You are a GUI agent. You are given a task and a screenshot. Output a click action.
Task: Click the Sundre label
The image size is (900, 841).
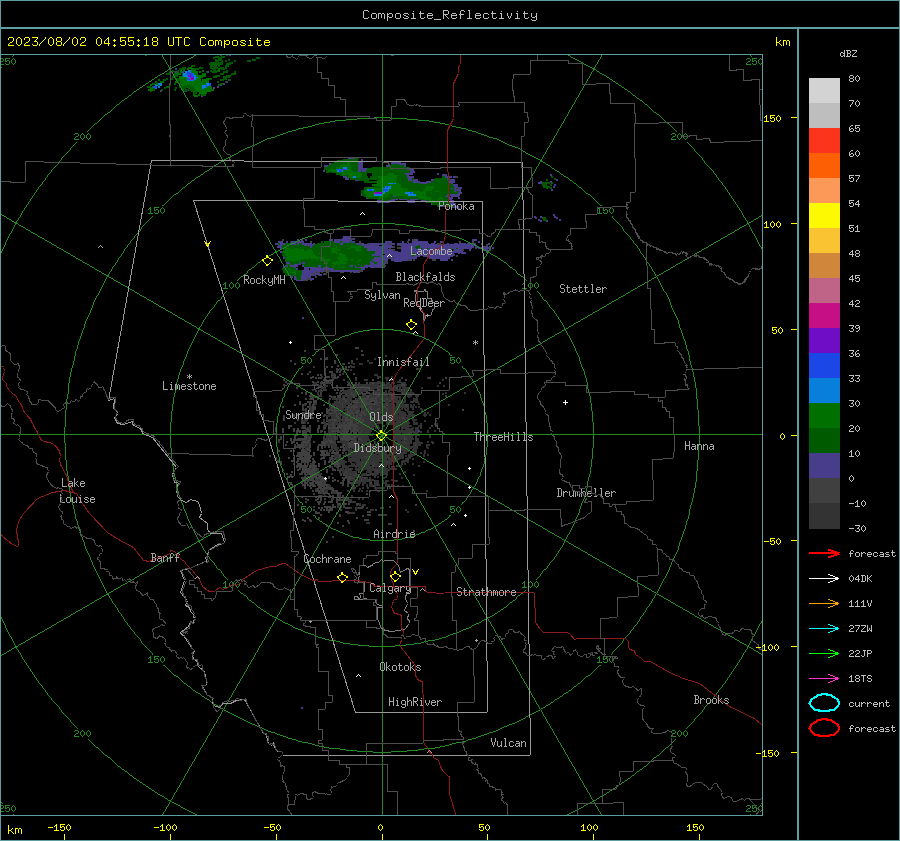[304, 415]
